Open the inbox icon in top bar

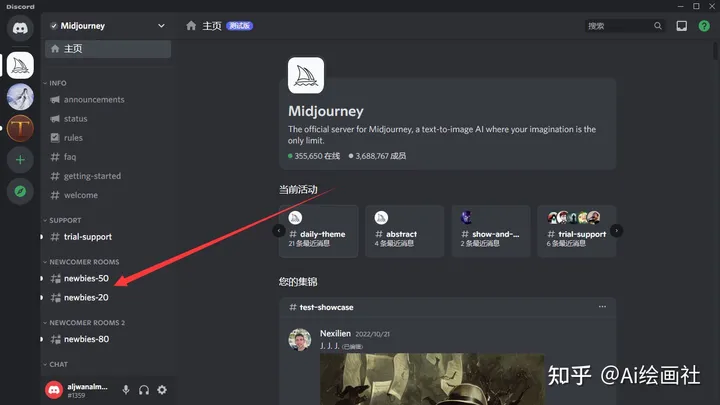(682, 26)
